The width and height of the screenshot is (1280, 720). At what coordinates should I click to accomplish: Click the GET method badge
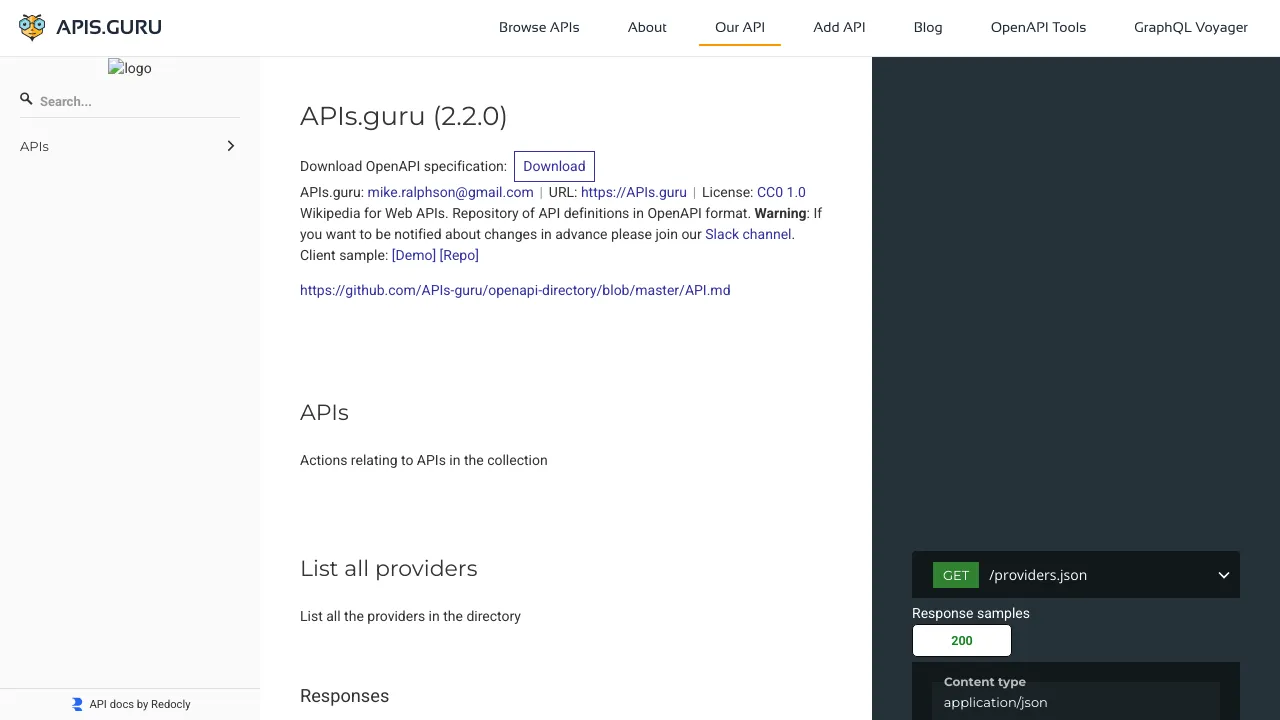956,575
